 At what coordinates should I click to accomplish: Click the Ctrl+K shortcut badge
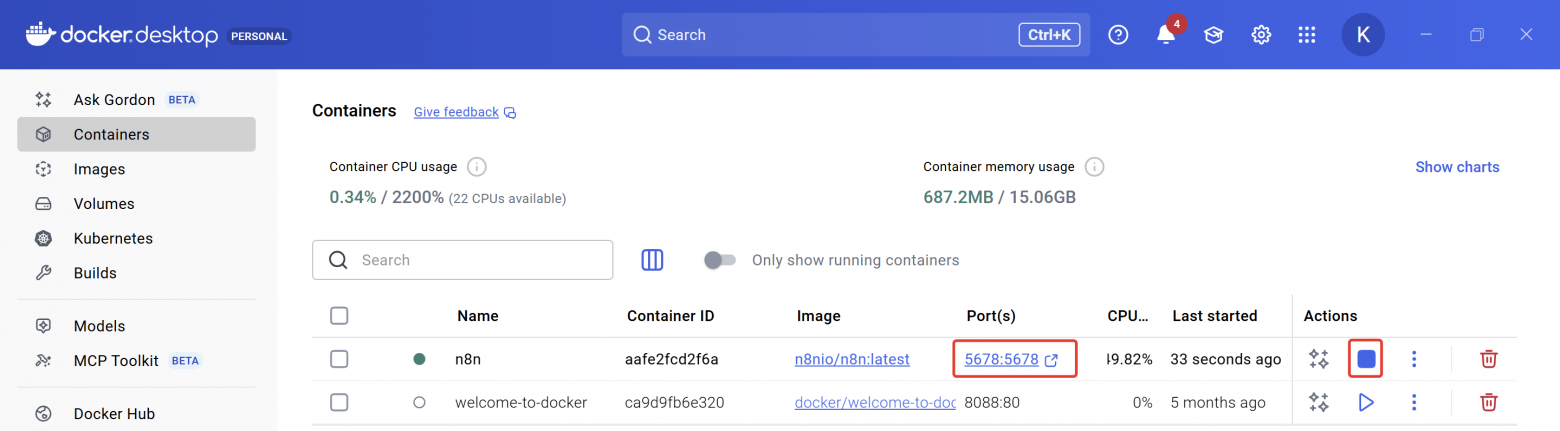1049,35
